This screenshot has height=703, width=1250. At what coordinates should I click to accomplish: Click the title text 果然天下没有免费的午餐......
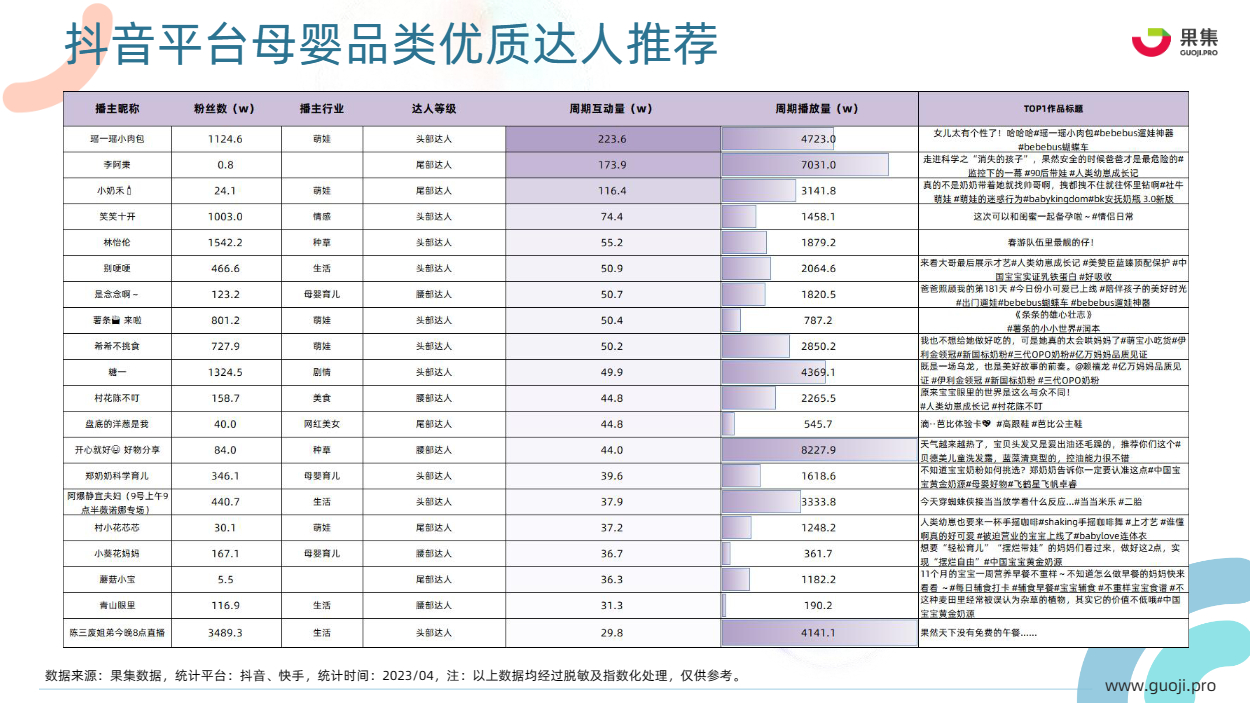click(981, 634)
